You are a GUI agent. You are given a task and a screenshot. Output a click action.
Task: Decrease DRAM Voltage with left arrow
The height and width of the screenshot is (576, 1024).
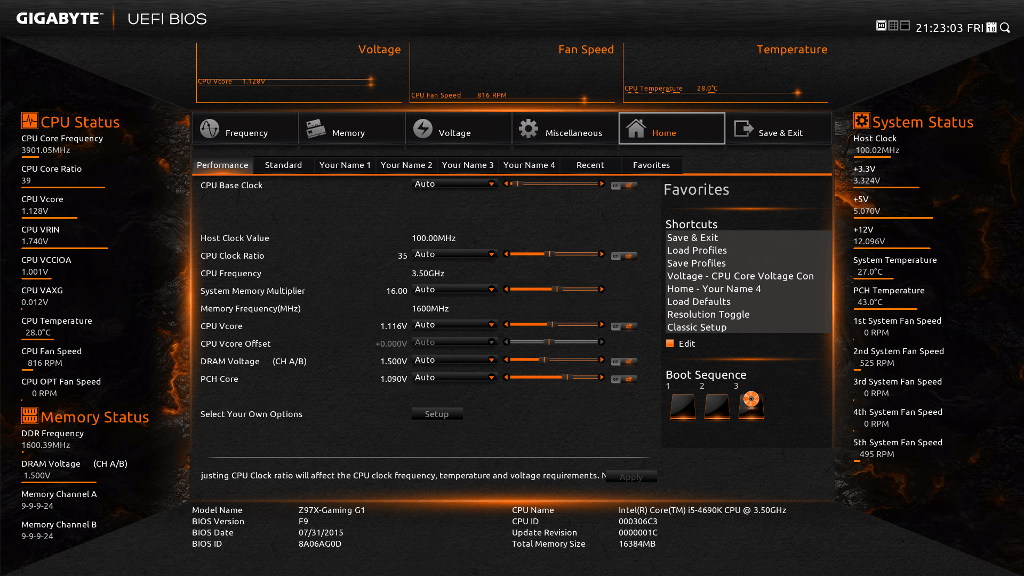point(506,360)
